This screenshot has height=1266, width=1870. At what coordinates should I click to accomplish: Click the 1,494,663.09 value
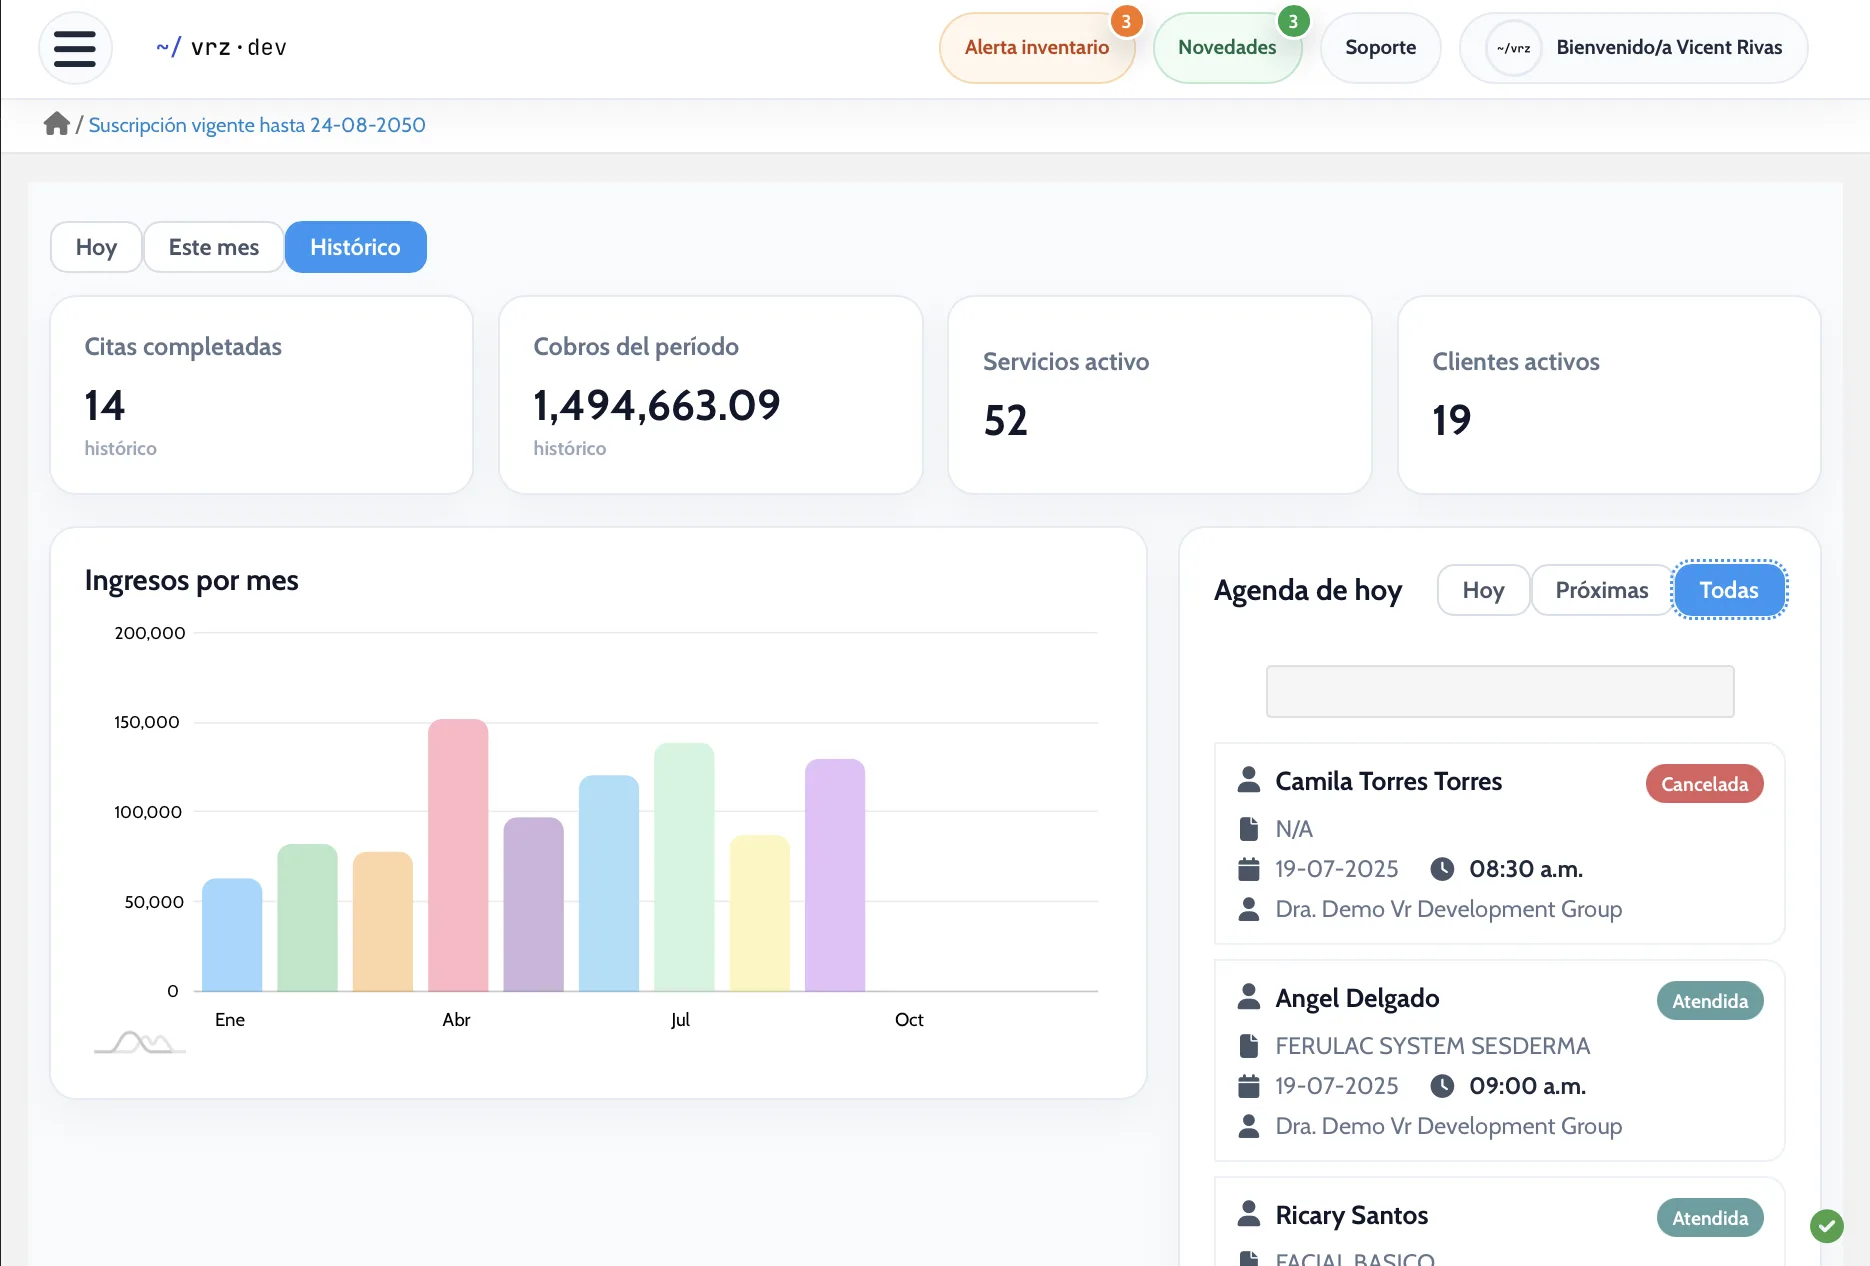click(657, 406)
